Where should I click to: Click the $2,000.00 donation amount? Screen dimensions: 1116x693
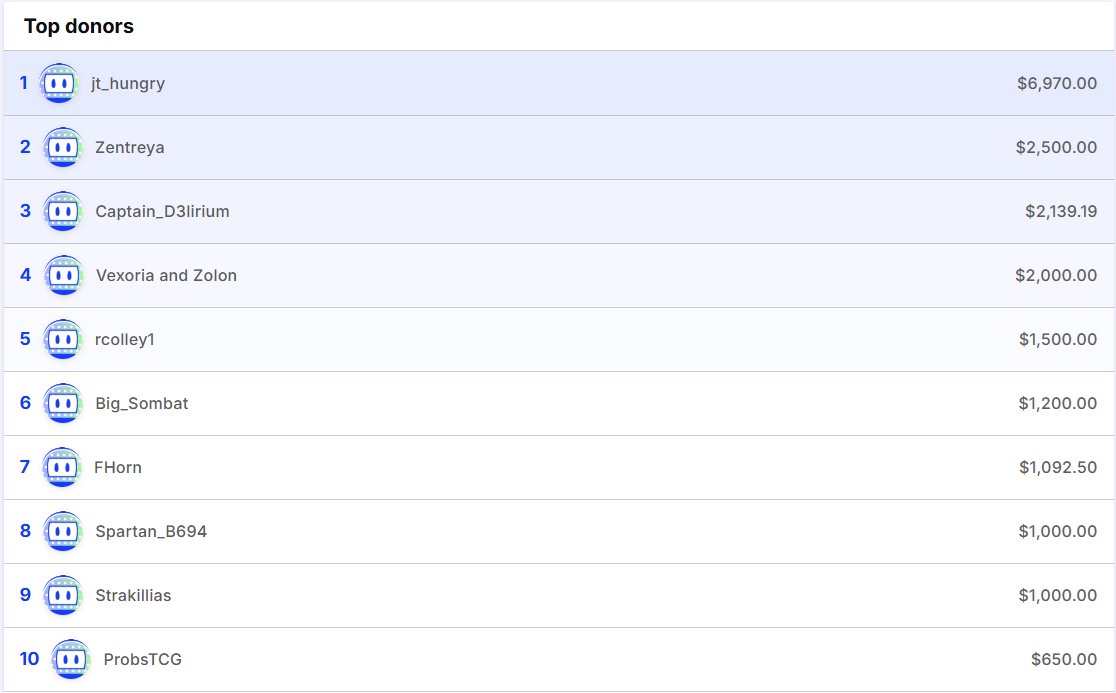[x=1056, y=275]
